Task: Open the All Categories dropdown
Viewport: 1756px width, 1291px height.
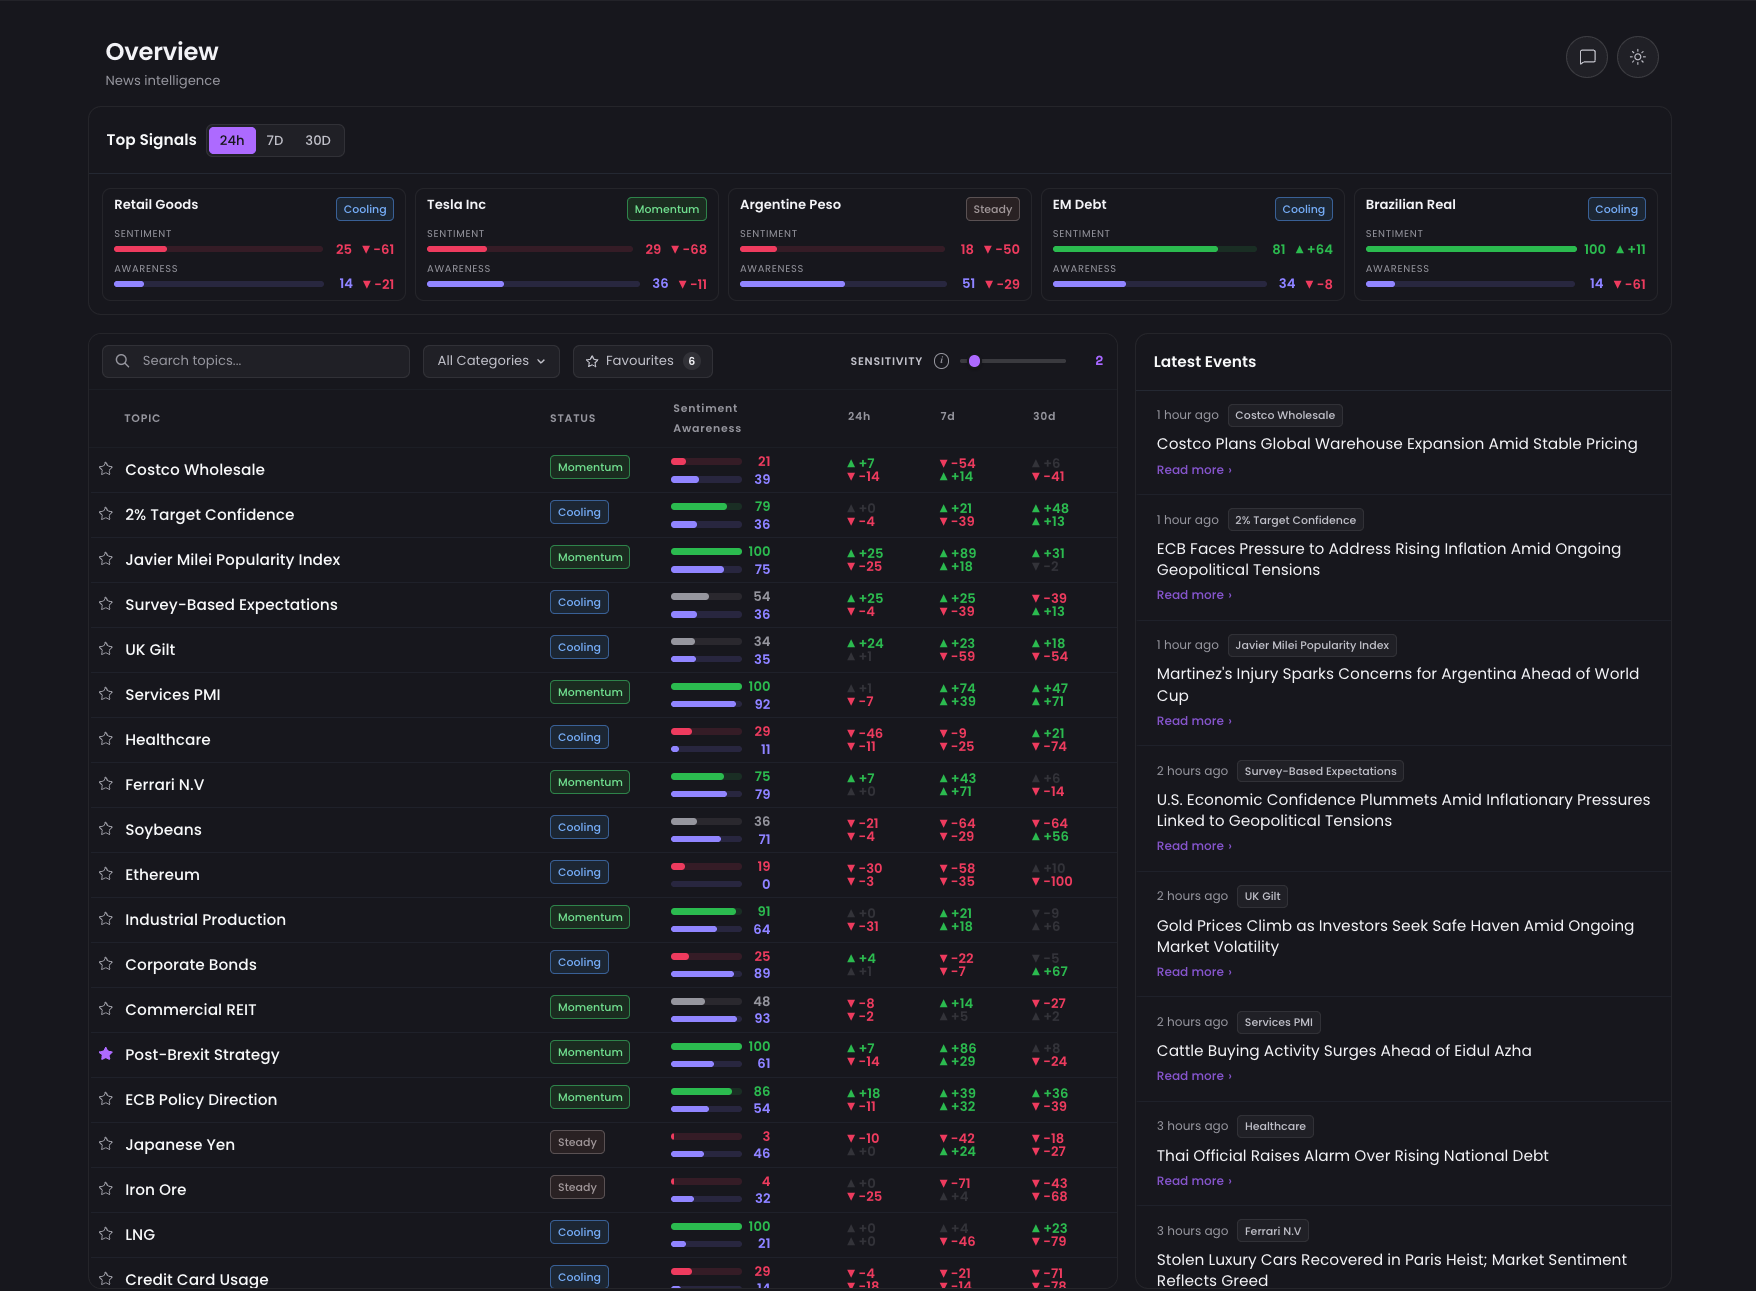Action: click(491, 361)
